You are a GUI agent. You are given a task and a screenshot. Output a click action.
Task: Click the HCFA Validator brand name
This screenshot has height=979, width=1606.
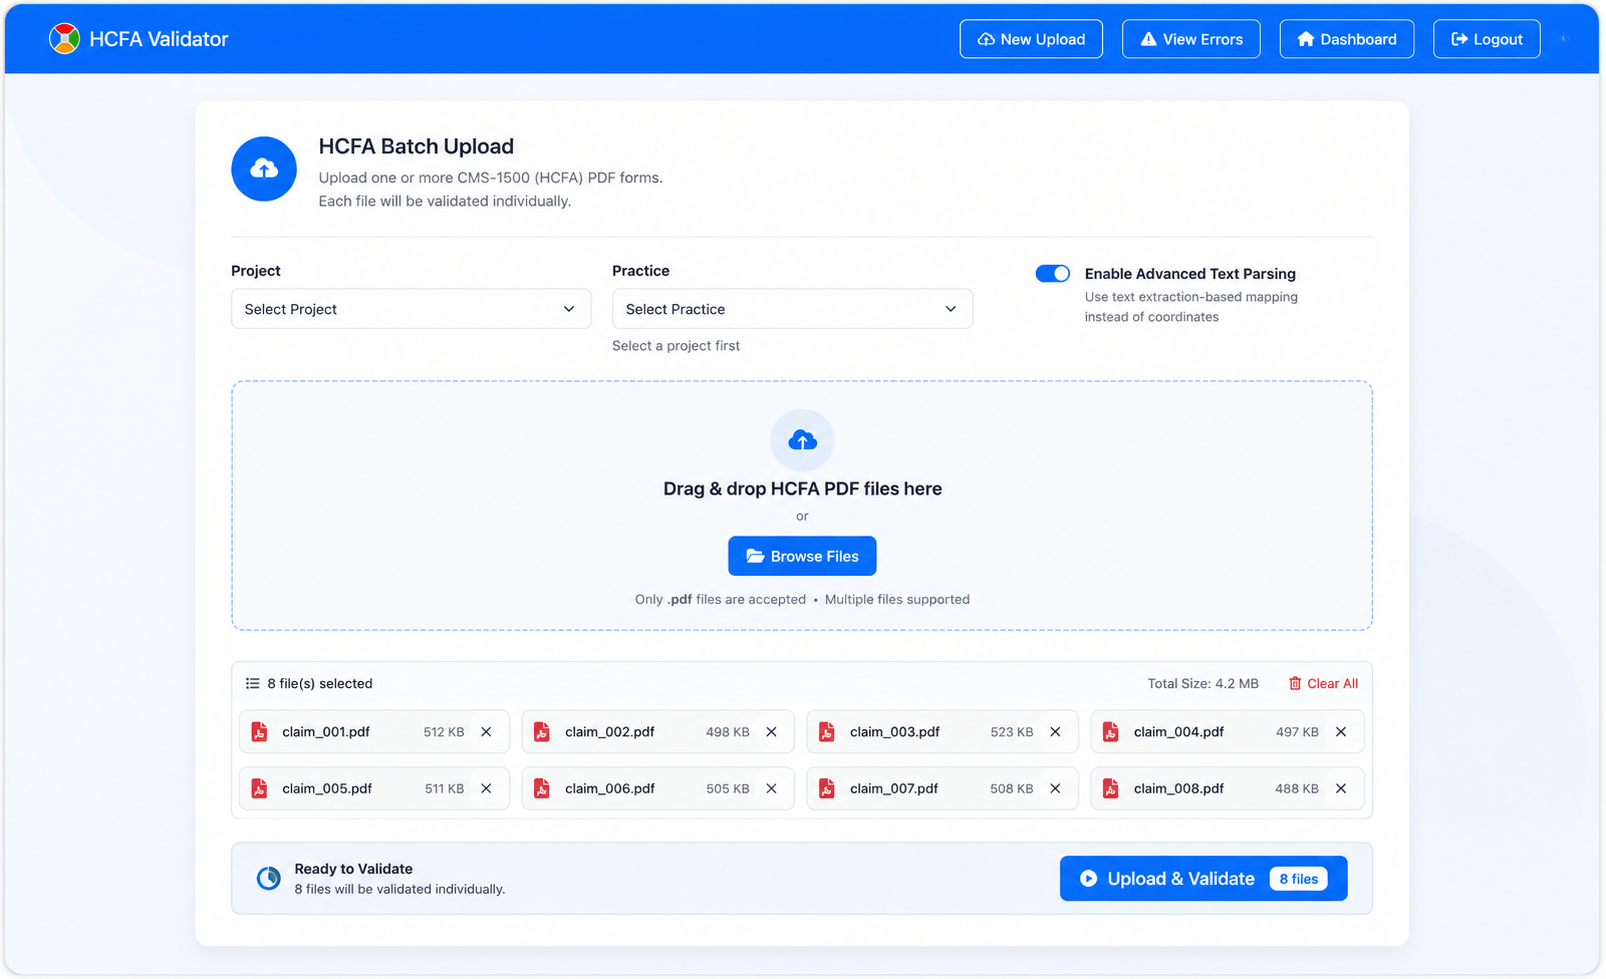[x=159, y=39]
